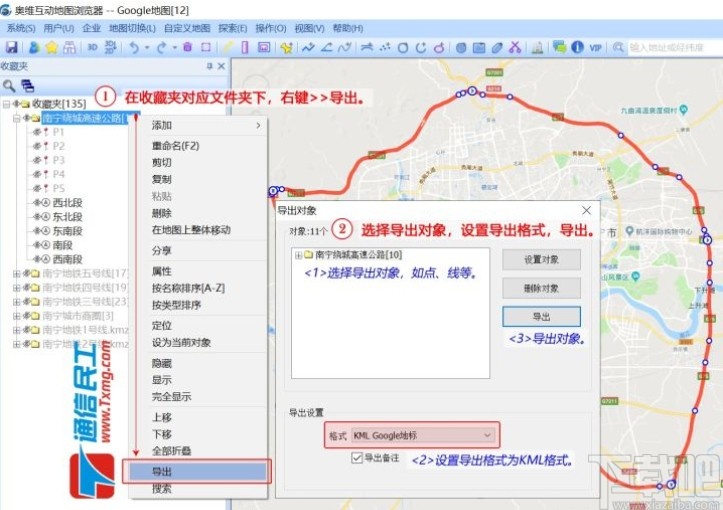Screen dimensions: 723x510
Task: Close the 收藏夹 panel
Action: (x=221, y=66)
